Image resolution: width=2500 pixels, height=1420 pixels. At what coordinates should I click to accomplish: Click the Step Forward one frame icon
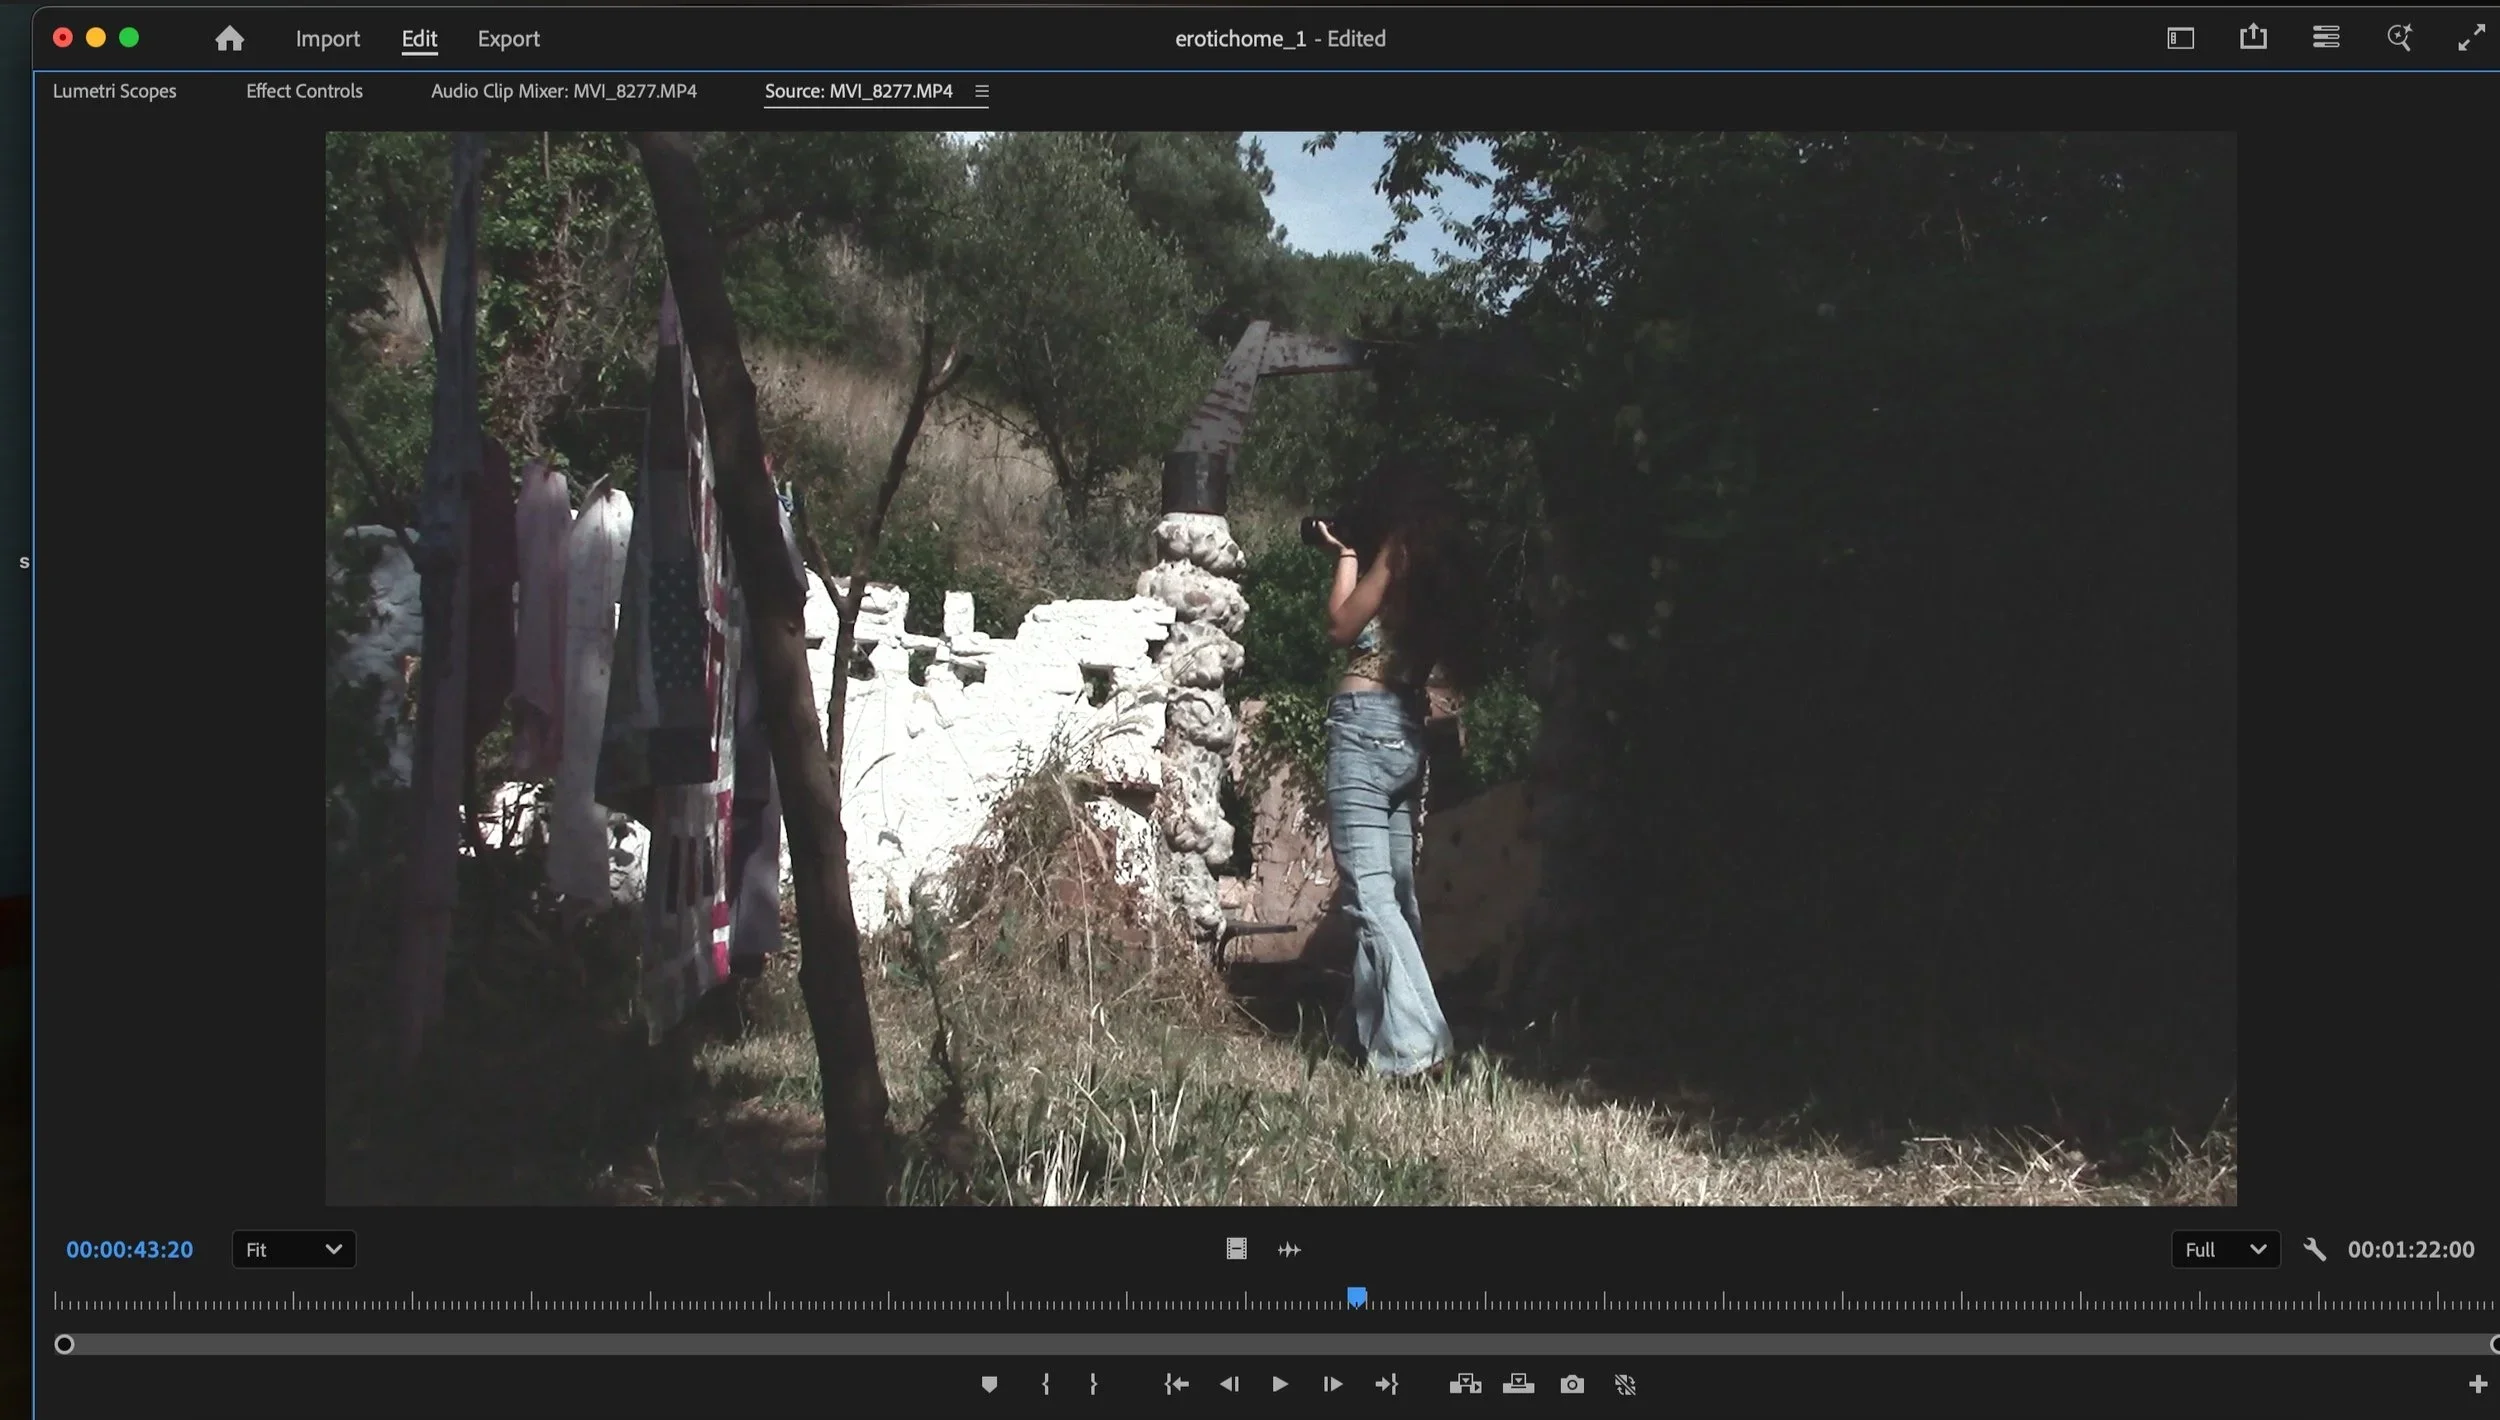(1331, 1384)
